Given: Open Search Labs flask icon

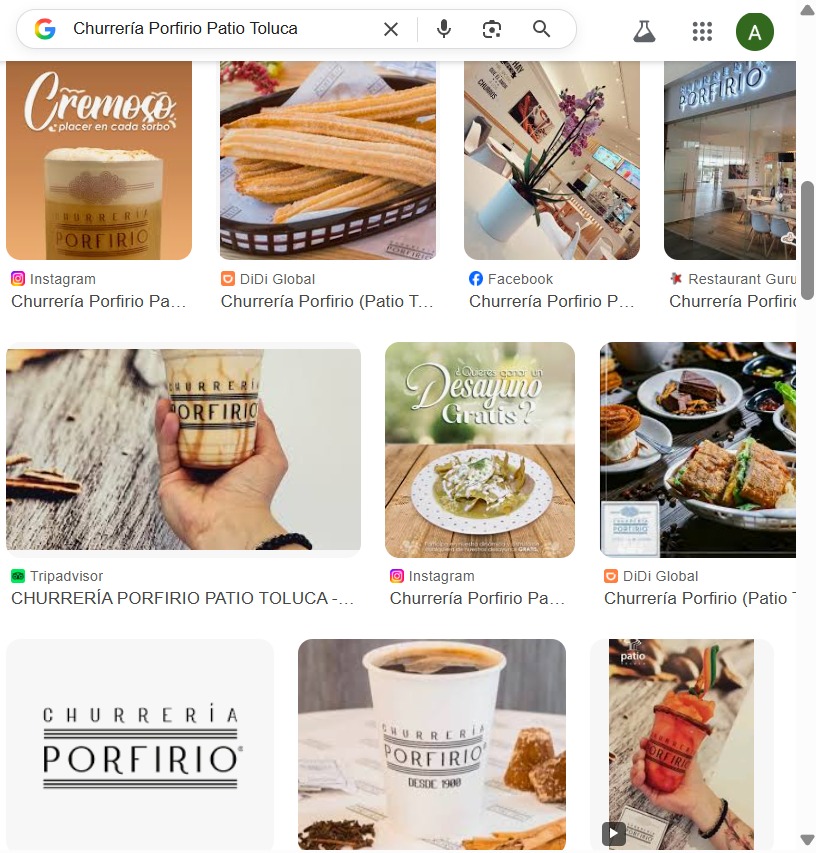Looking at the screenshot, I should click(644, 32).
